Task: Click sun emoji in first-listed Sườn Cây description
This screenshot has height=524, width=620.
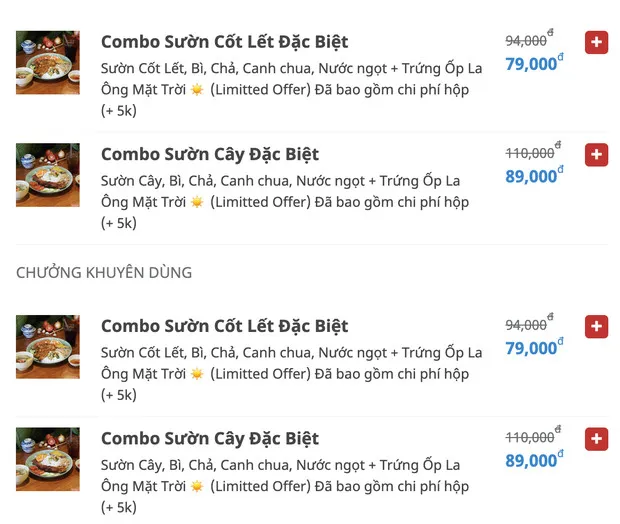Action: 197,203
